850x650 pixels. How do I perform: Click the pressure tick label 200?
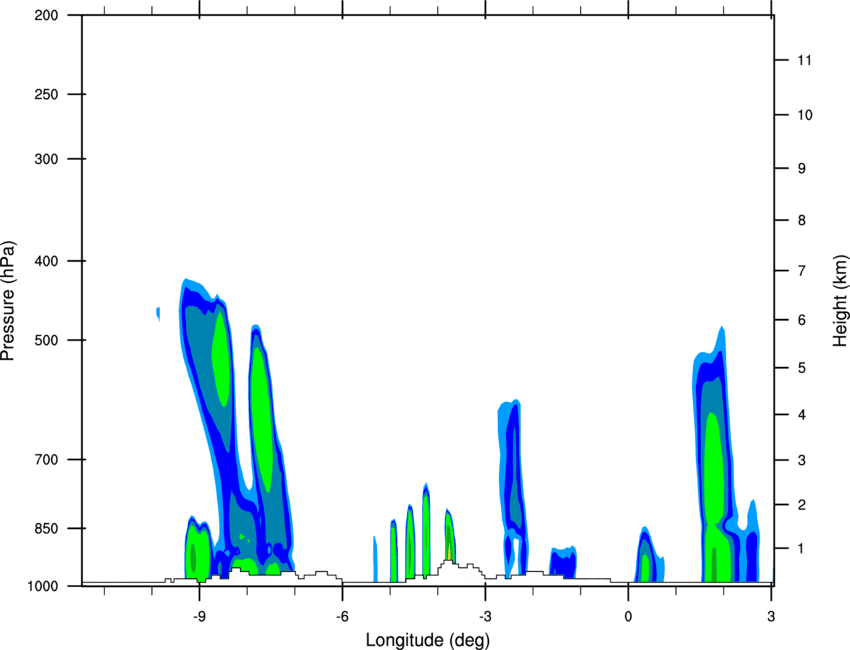coord(46,15)
